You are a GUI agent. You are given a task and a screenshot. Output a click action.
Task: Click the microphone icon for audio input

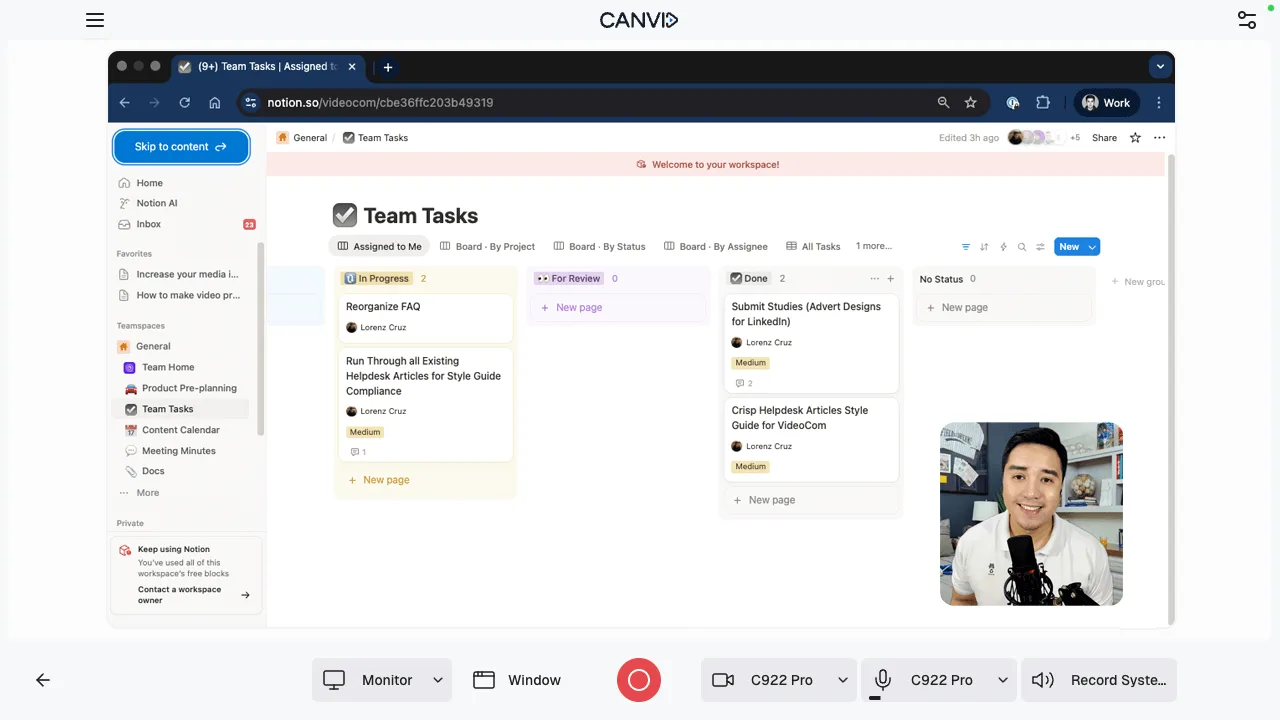pos(882,679)
